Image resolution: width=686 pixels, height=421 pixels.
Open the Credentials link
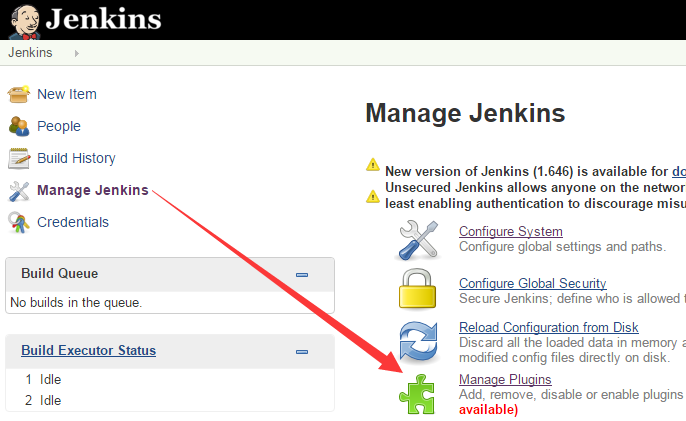pyautogui.click(x=73, y=222)
